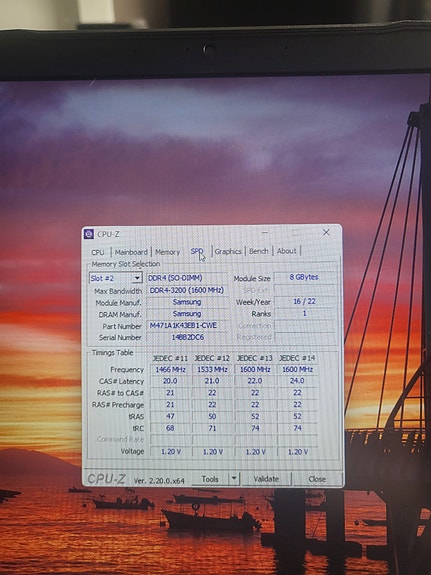
Task: Click the Close button at the bottom
Action: click(x=317, y=479)
